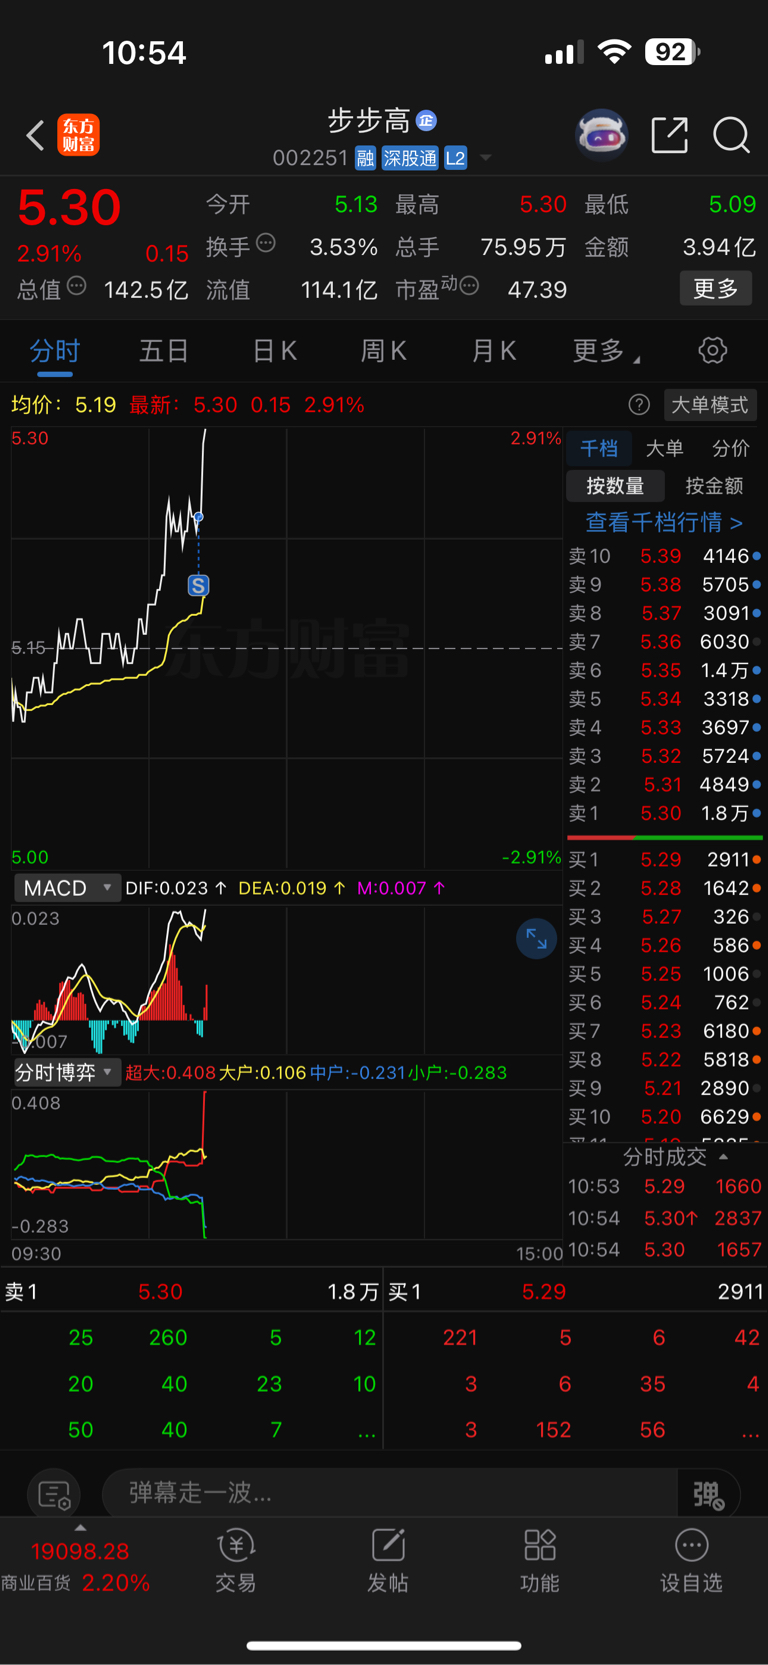
Task: Switch to 分时 tab
Action: pos(55,351)
